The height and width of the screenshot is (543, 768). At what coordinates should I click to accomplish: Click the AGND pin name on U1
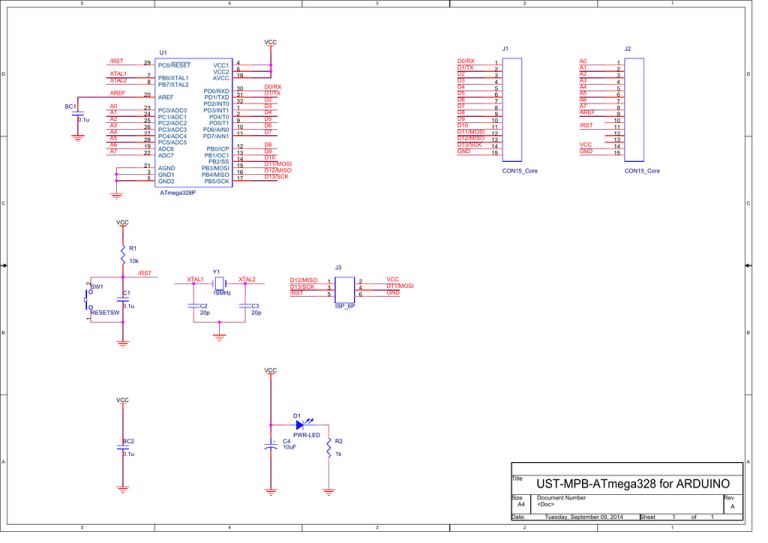tap(167, 168)
